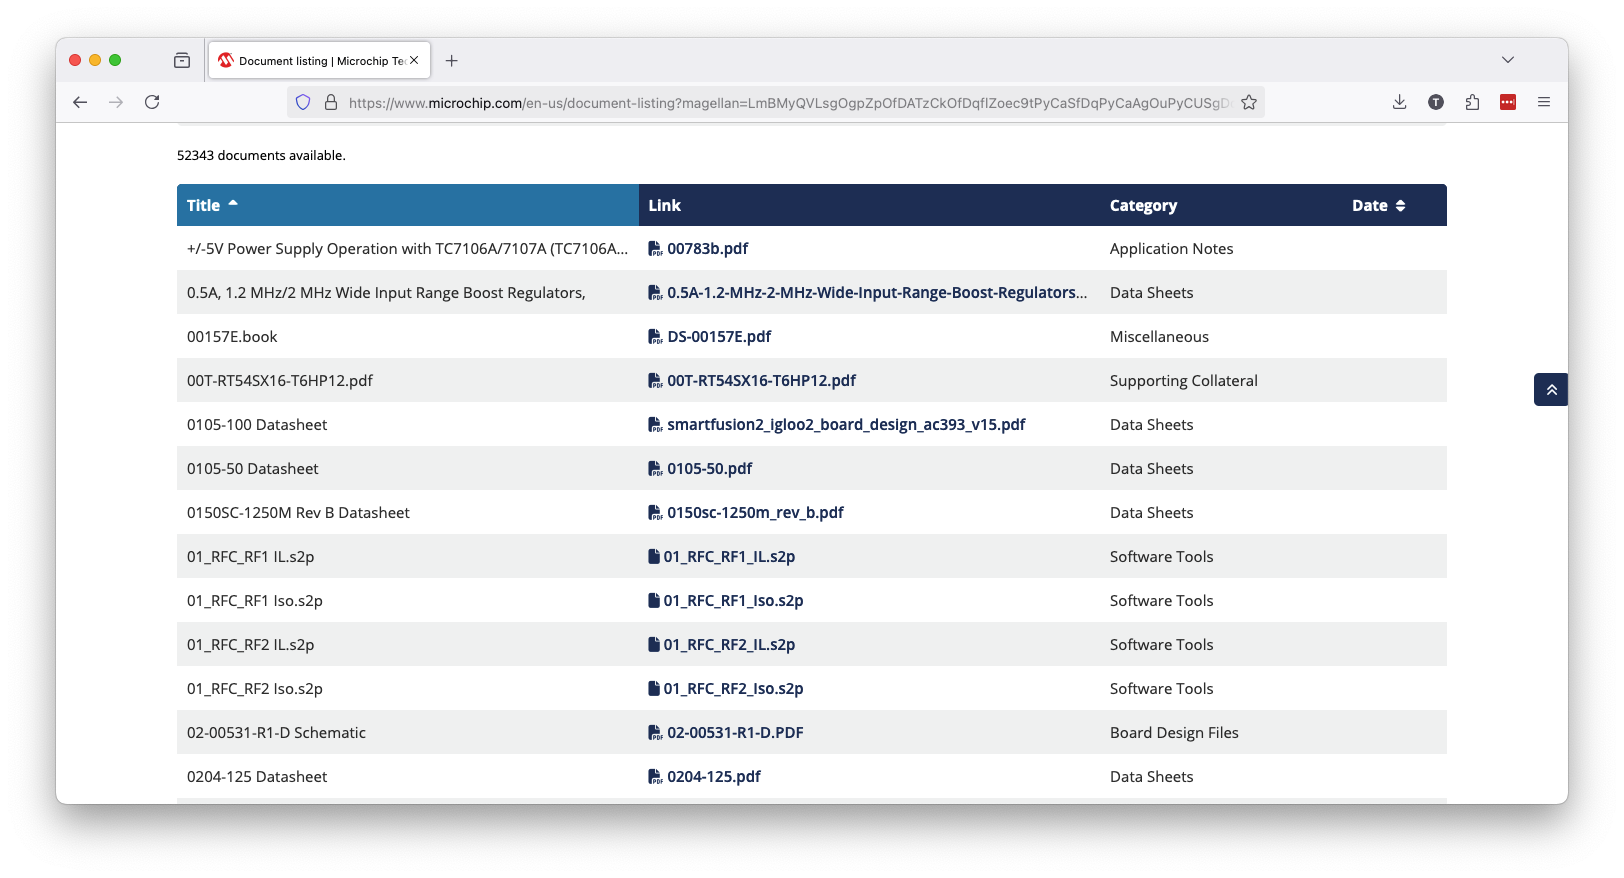
Task: Open a new browser tab
Action: point(452,60)
